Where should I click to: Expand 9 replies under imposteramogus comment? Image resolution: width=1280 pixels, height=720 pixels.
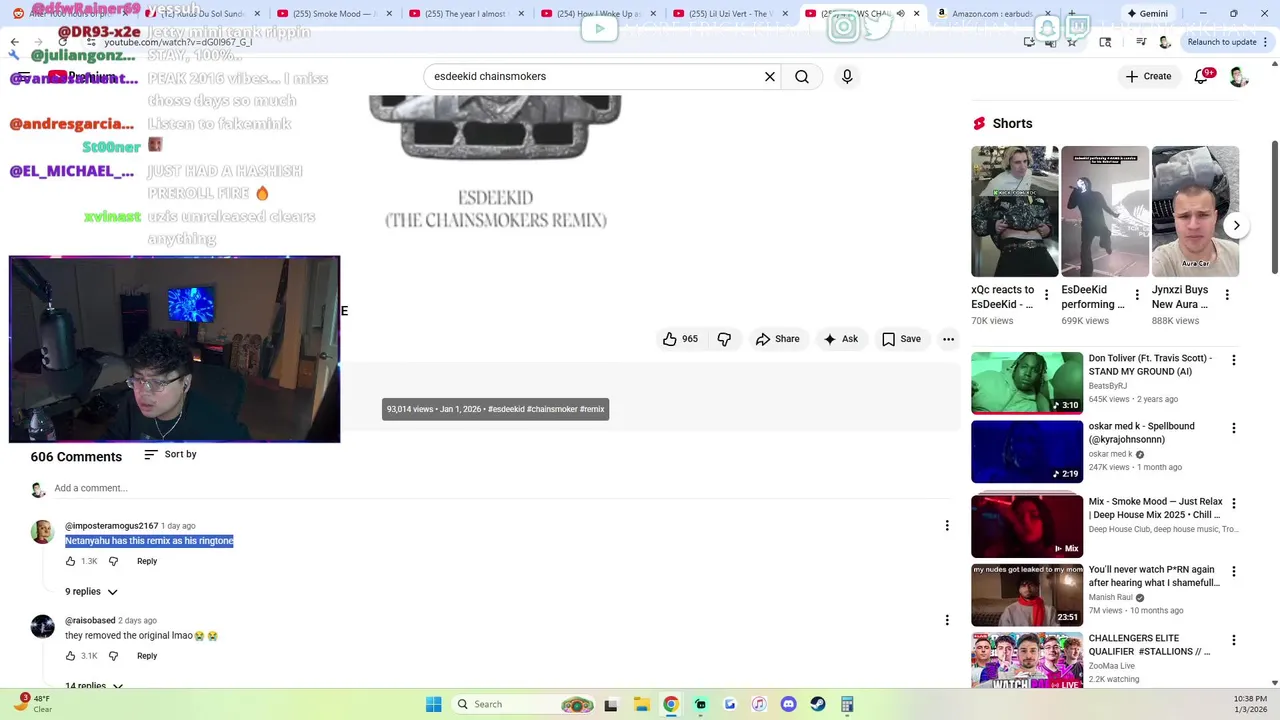click(x=91, y=592)
